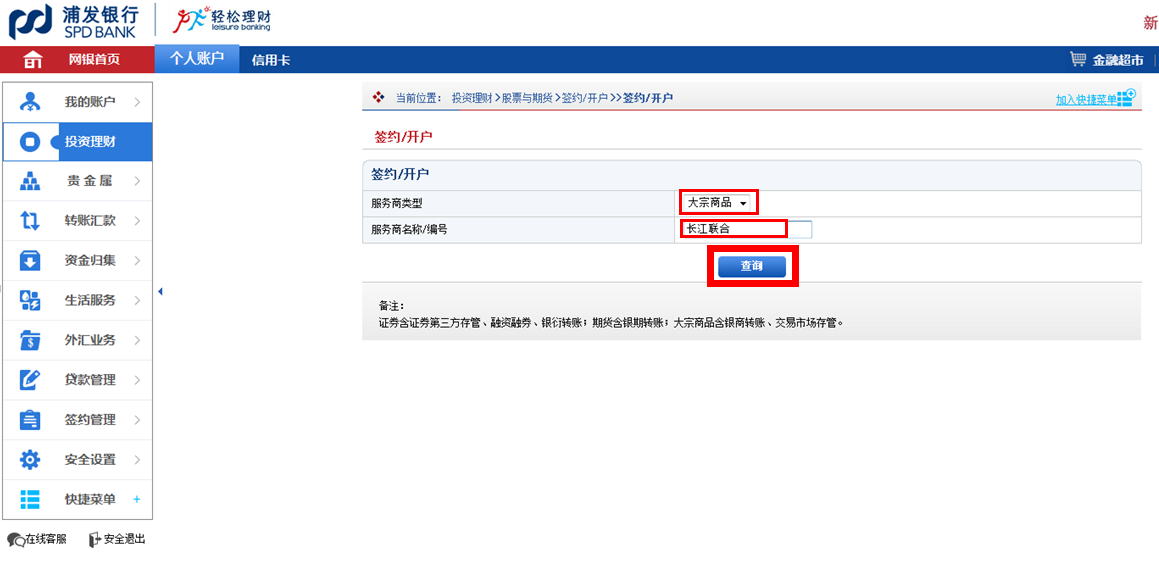
Task: Click the 资金归集 download box icon
Action: click(x=30, y=261)
